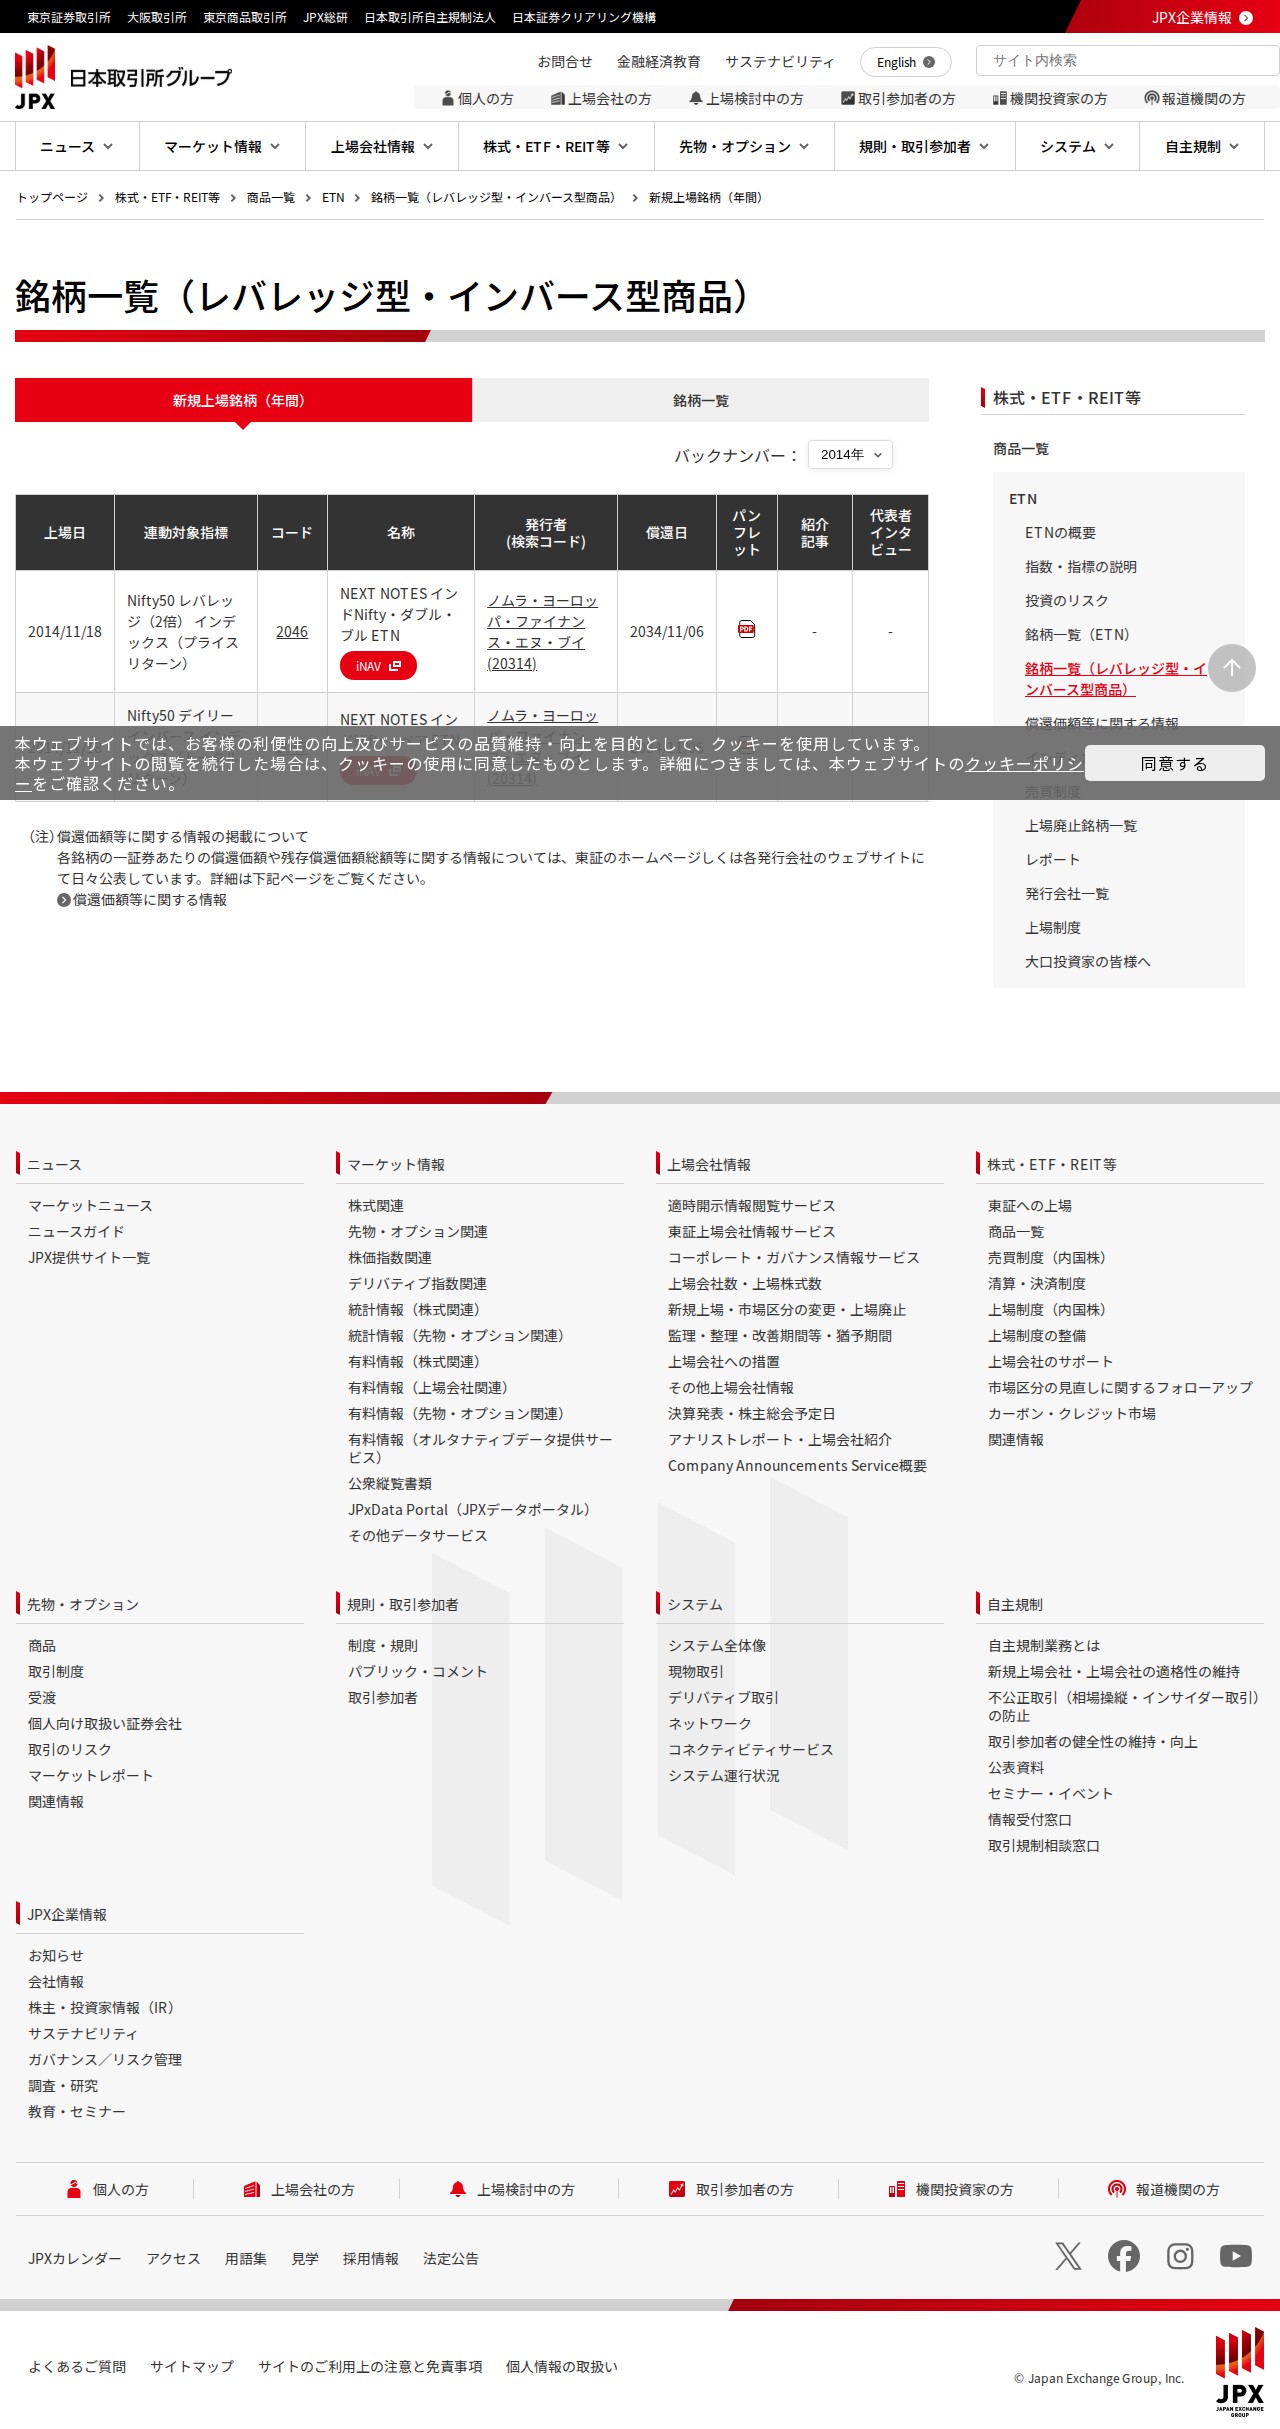1280x2429 pixels.
Task: Click the iNAV button for Nifty・ダブル・ブルETN
Action: pyautogui.click(x=378, y=666)
